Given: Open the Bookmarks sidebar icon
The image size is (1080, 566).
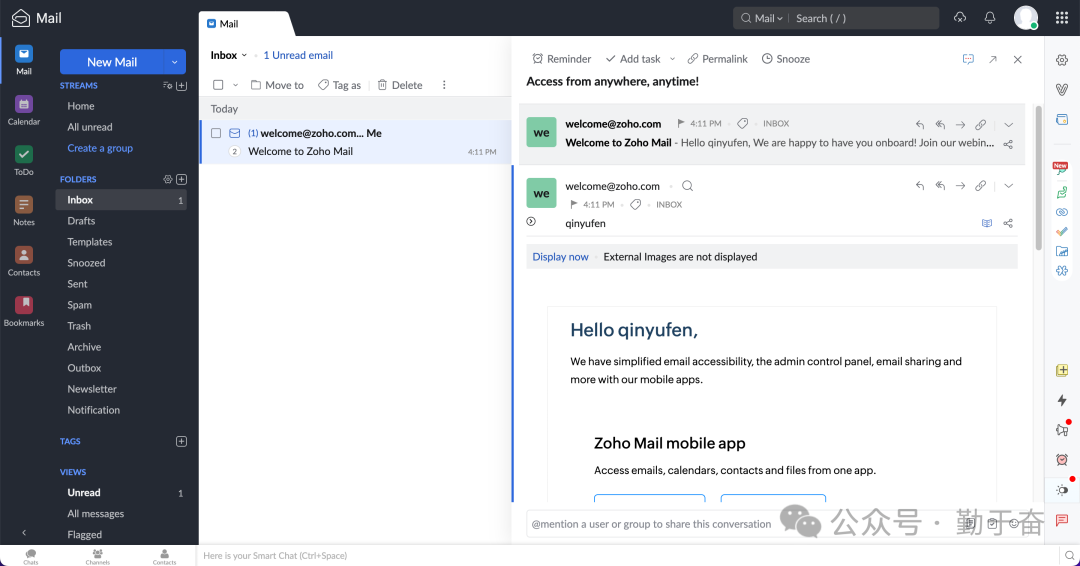Looking at the screenshot, I should (x=24, y=310).
